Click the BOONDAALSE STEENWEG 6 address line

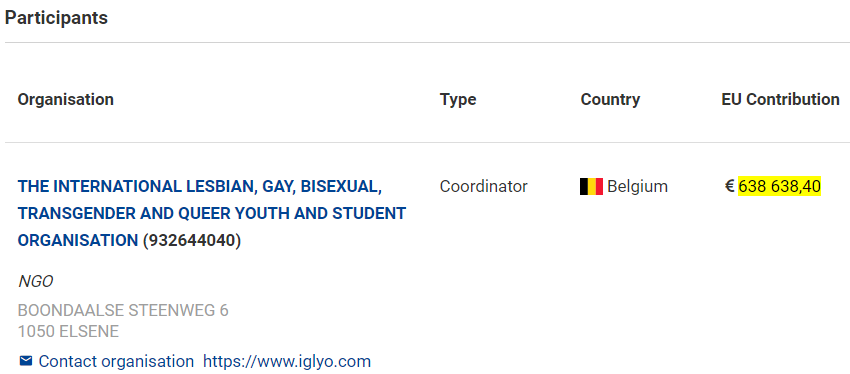(123, 311)
